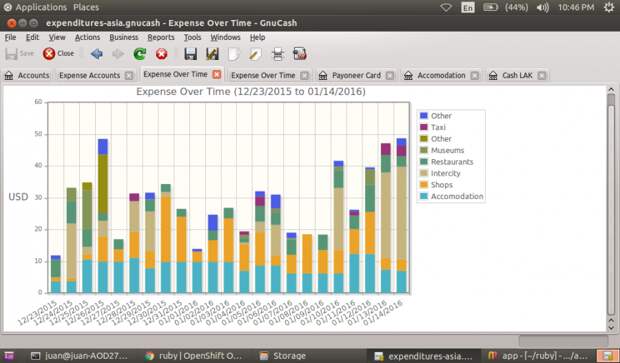Switch to the Accounts tab
The image size is (620, 363).
coord(27,75)
